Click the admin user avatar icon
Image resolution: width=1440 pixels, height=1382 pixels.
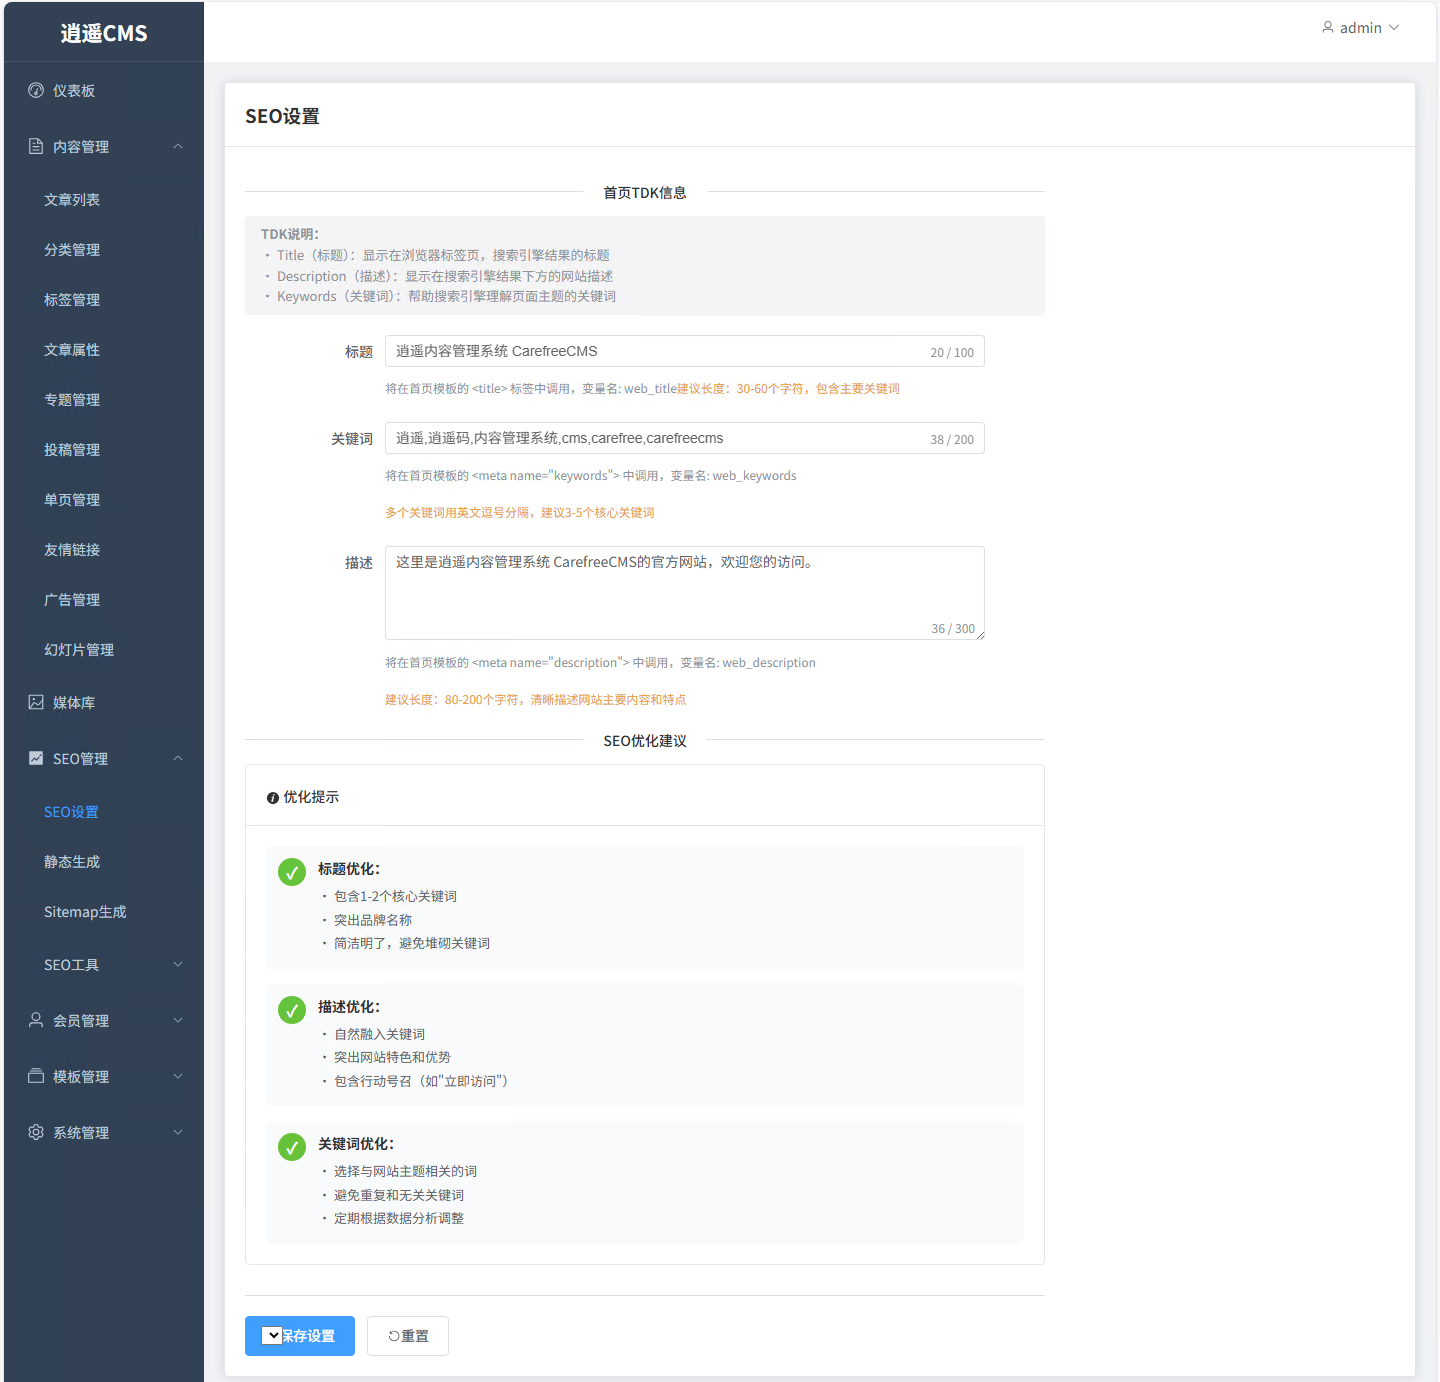coord(1328,27)
